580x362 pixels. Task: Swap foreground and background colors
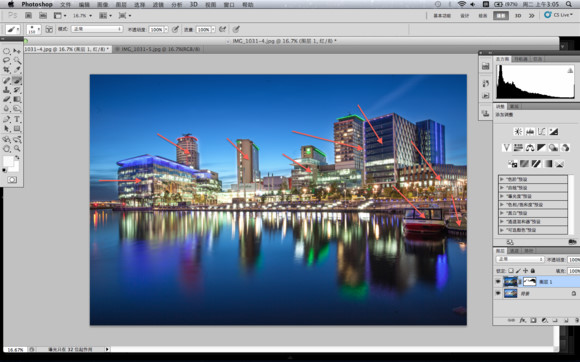tap(17, 158)
